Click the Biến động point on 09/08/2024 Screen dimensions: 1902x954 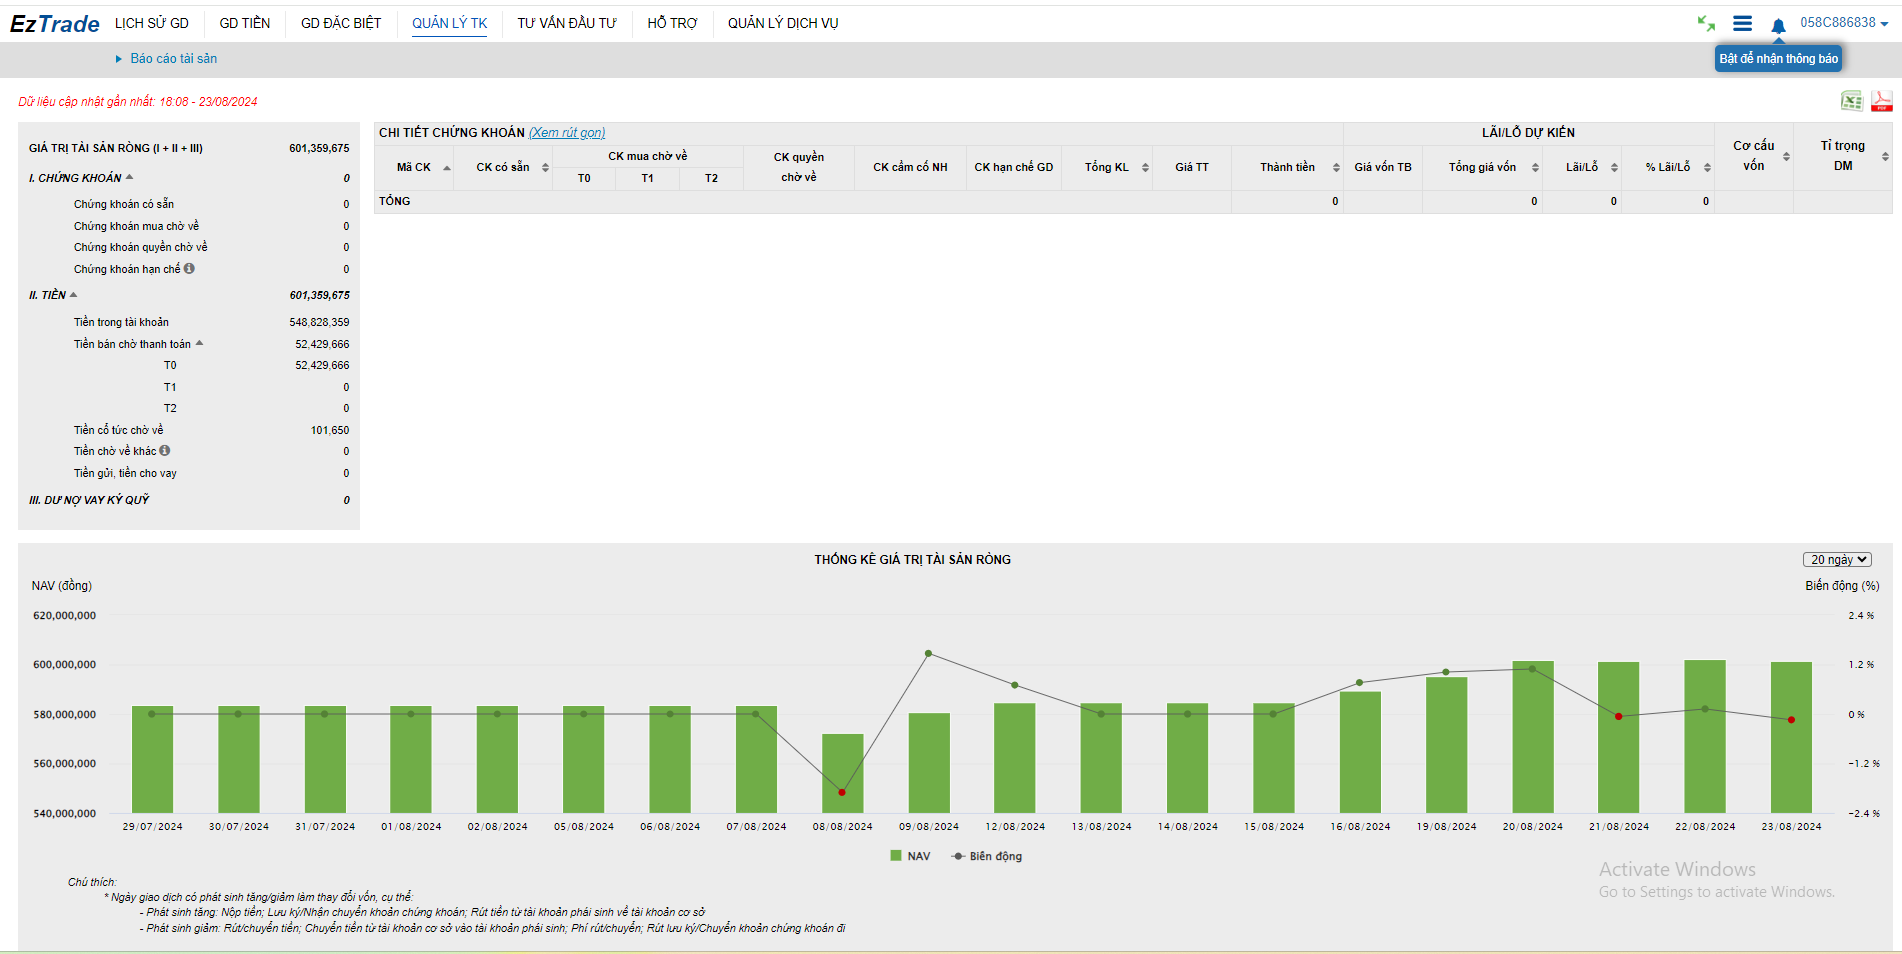(929, 653)
